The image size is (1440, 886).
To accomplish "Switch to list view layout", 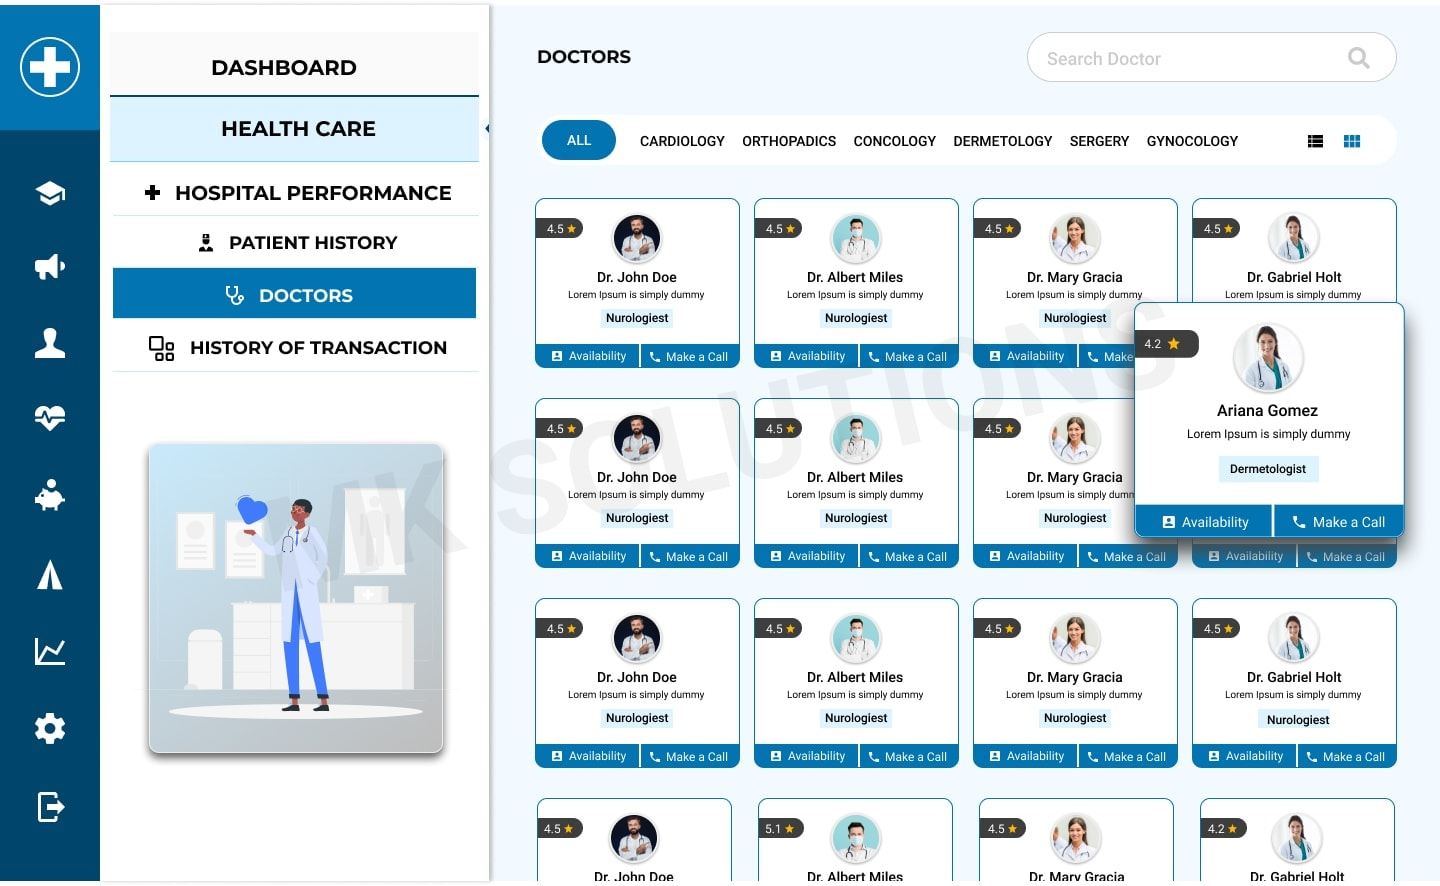I will click(1315, 142).
